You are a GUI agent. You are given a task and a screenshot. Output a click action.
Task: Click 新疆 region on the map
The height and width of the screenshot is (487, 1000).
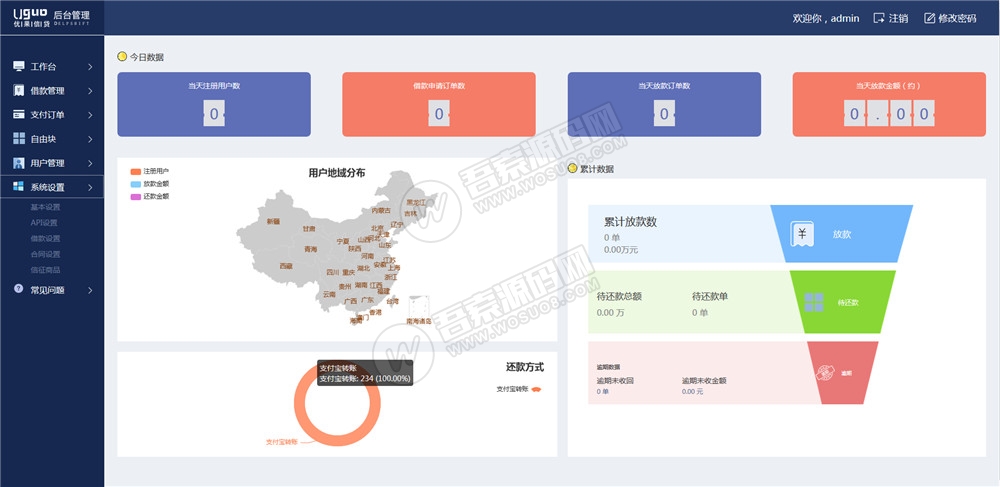[x=274, y=221]
